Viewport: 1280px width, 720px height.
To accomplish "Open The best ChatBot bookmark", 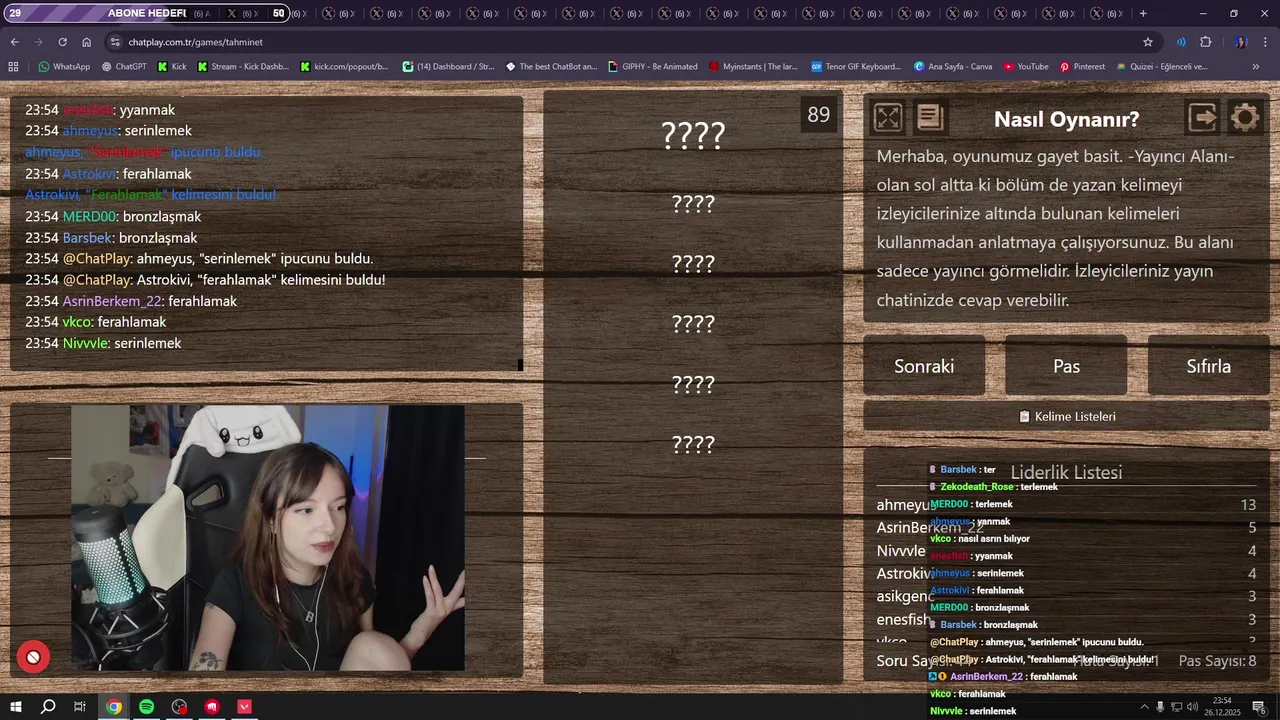I will tap(551, 67).
